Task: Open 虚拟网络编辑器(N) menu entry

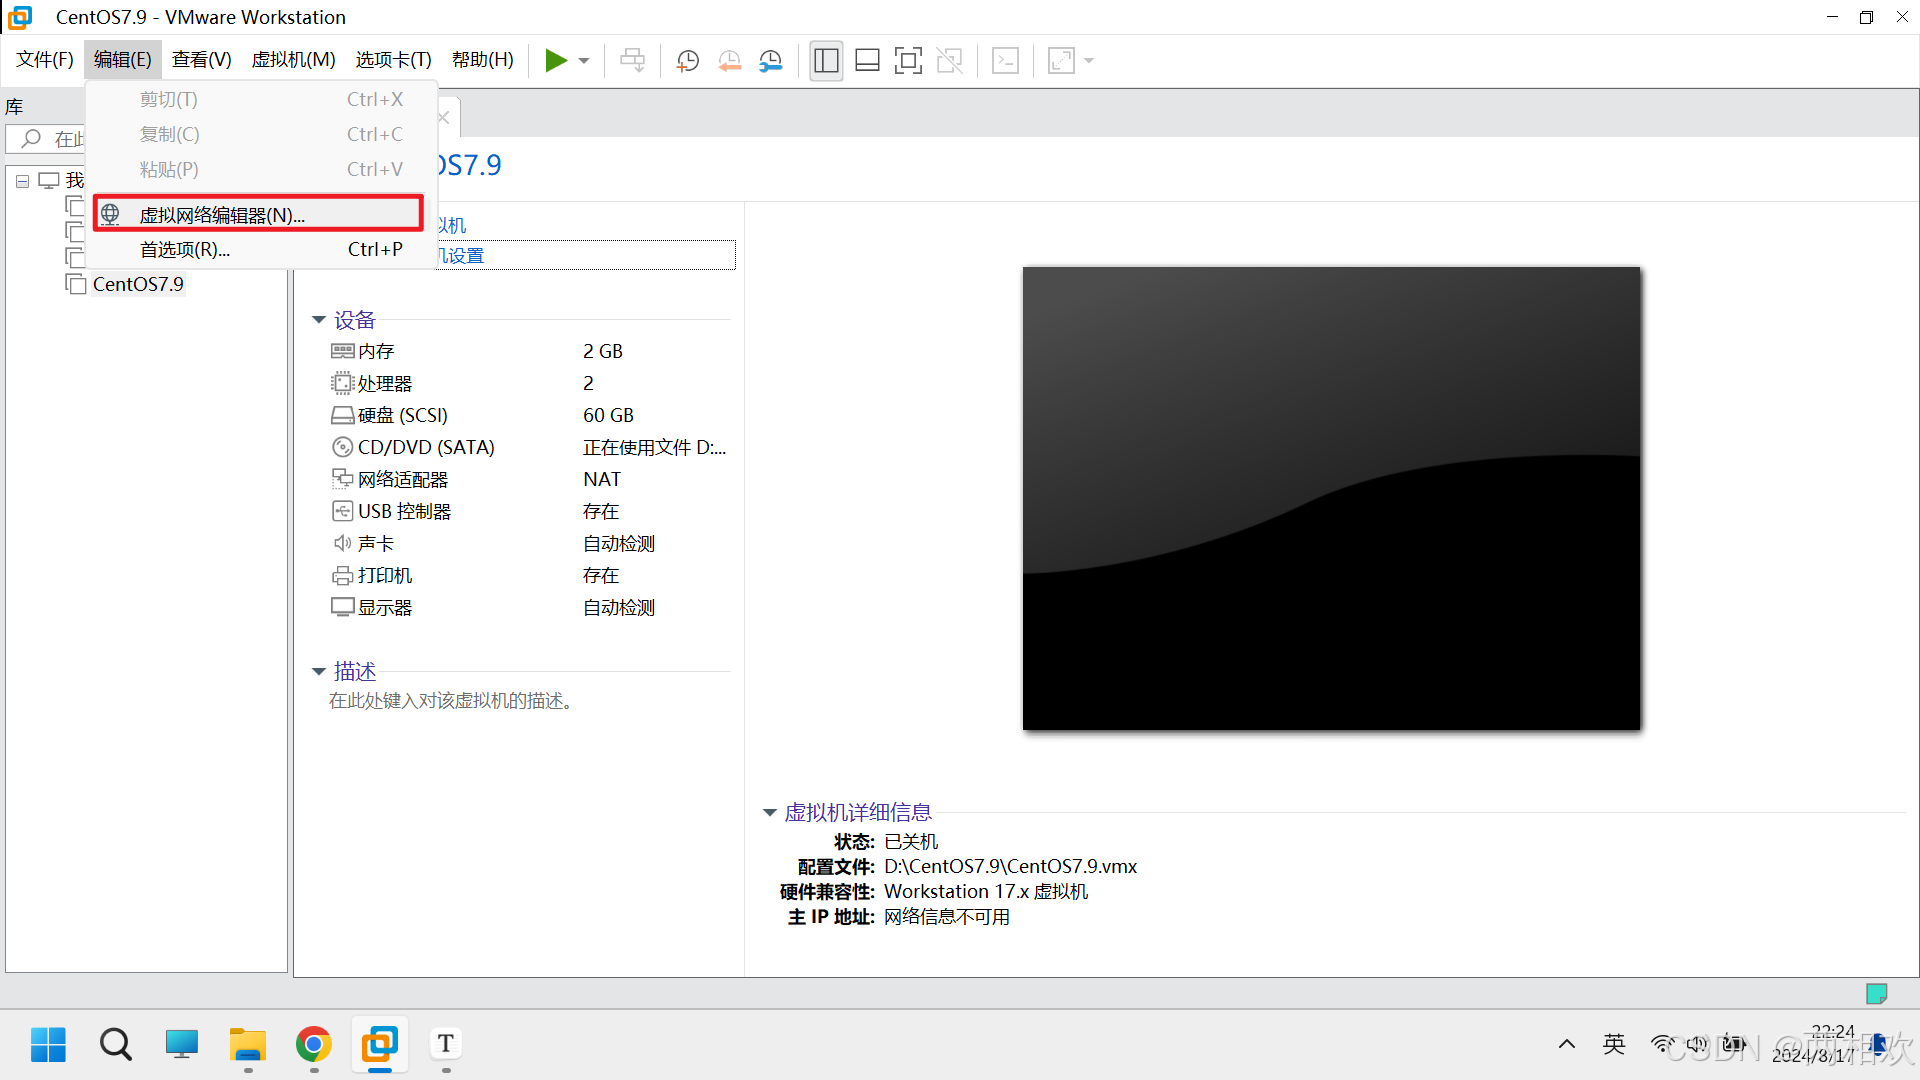Action: click(222, 215)
